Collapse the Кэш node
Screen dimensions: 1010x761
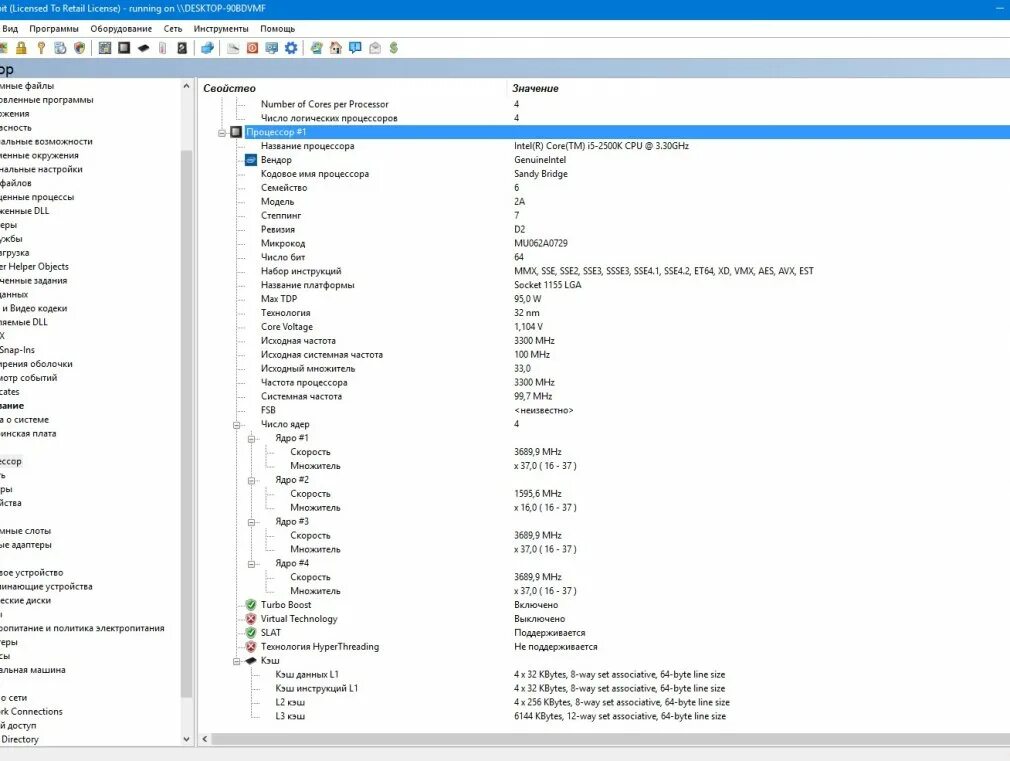[x=234, y=660]
